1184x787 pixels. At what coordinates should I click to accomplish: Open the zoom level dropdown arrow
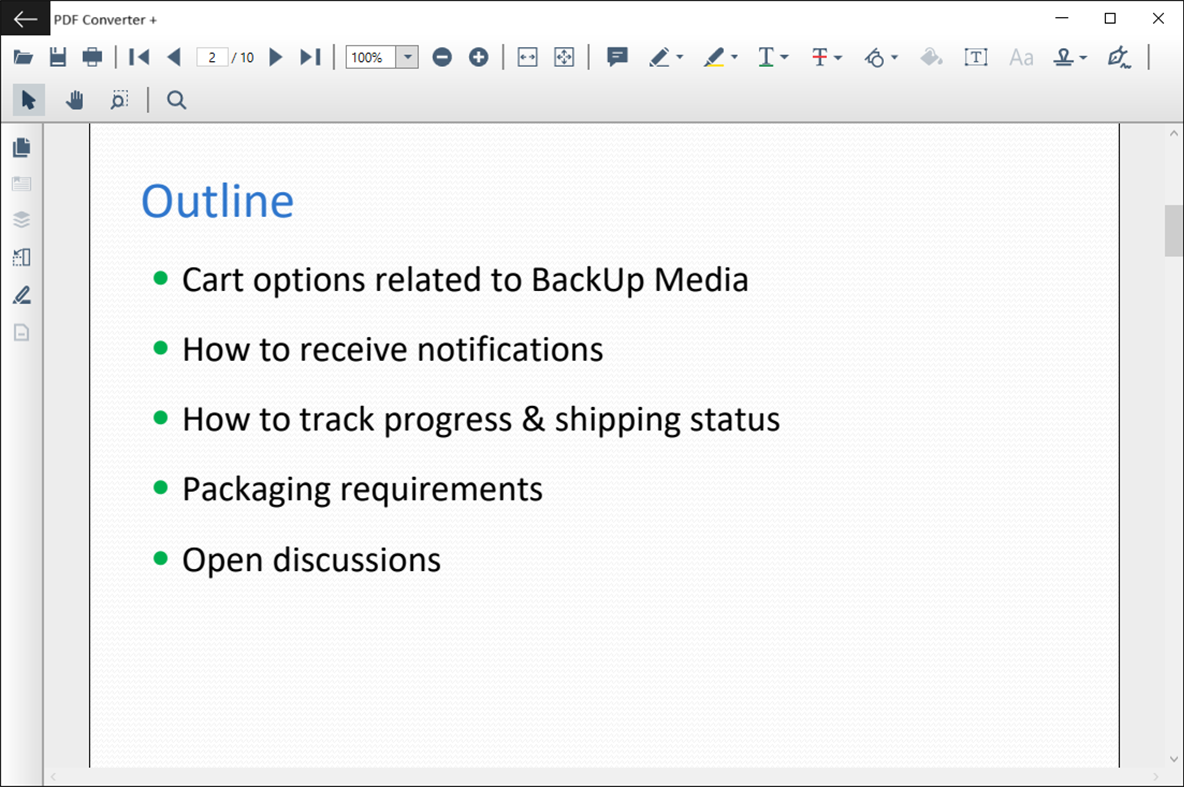[407, 57]
